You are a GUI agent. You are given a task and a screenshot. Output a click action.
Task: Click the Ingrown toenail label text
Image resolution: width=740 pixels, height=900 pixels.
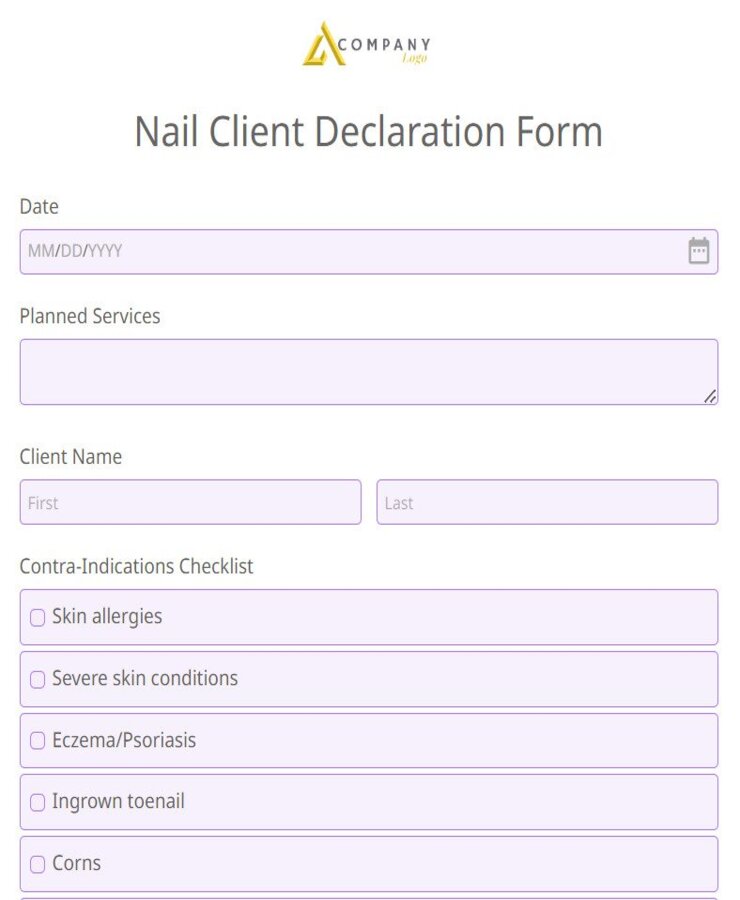119,802
